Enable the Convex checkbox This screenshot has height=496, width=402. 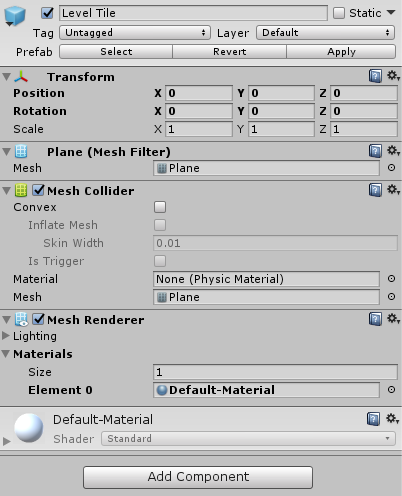click(160, 207)
